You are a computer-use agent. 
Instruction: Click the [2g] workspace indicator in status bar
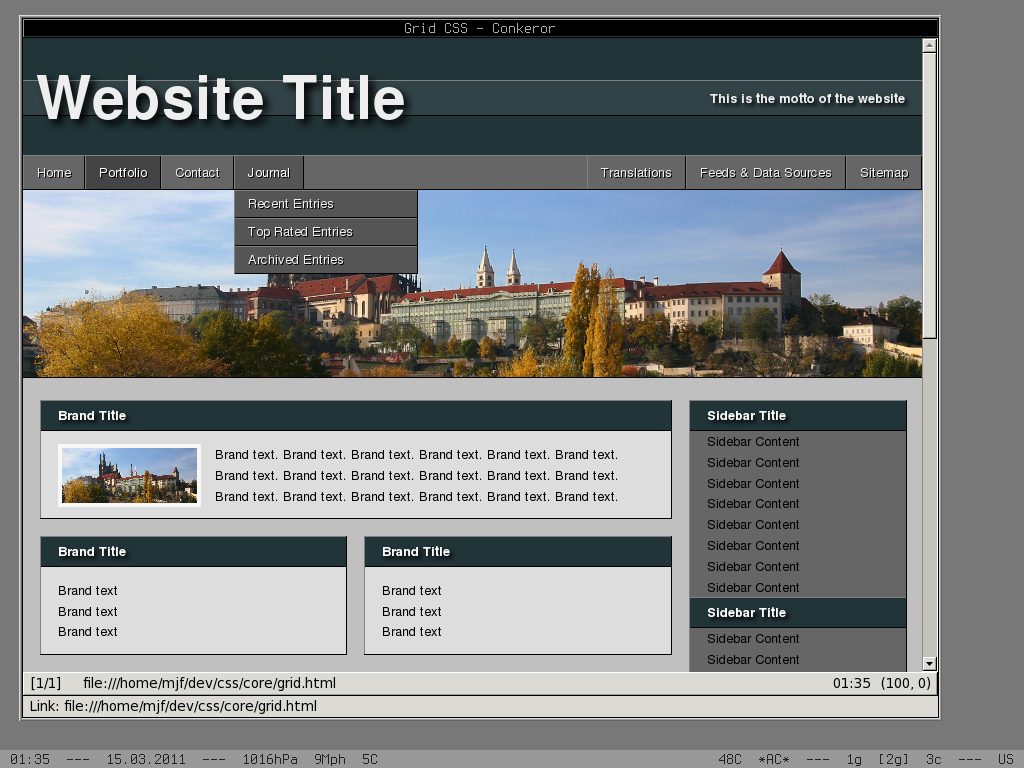[x=893, y=759]
